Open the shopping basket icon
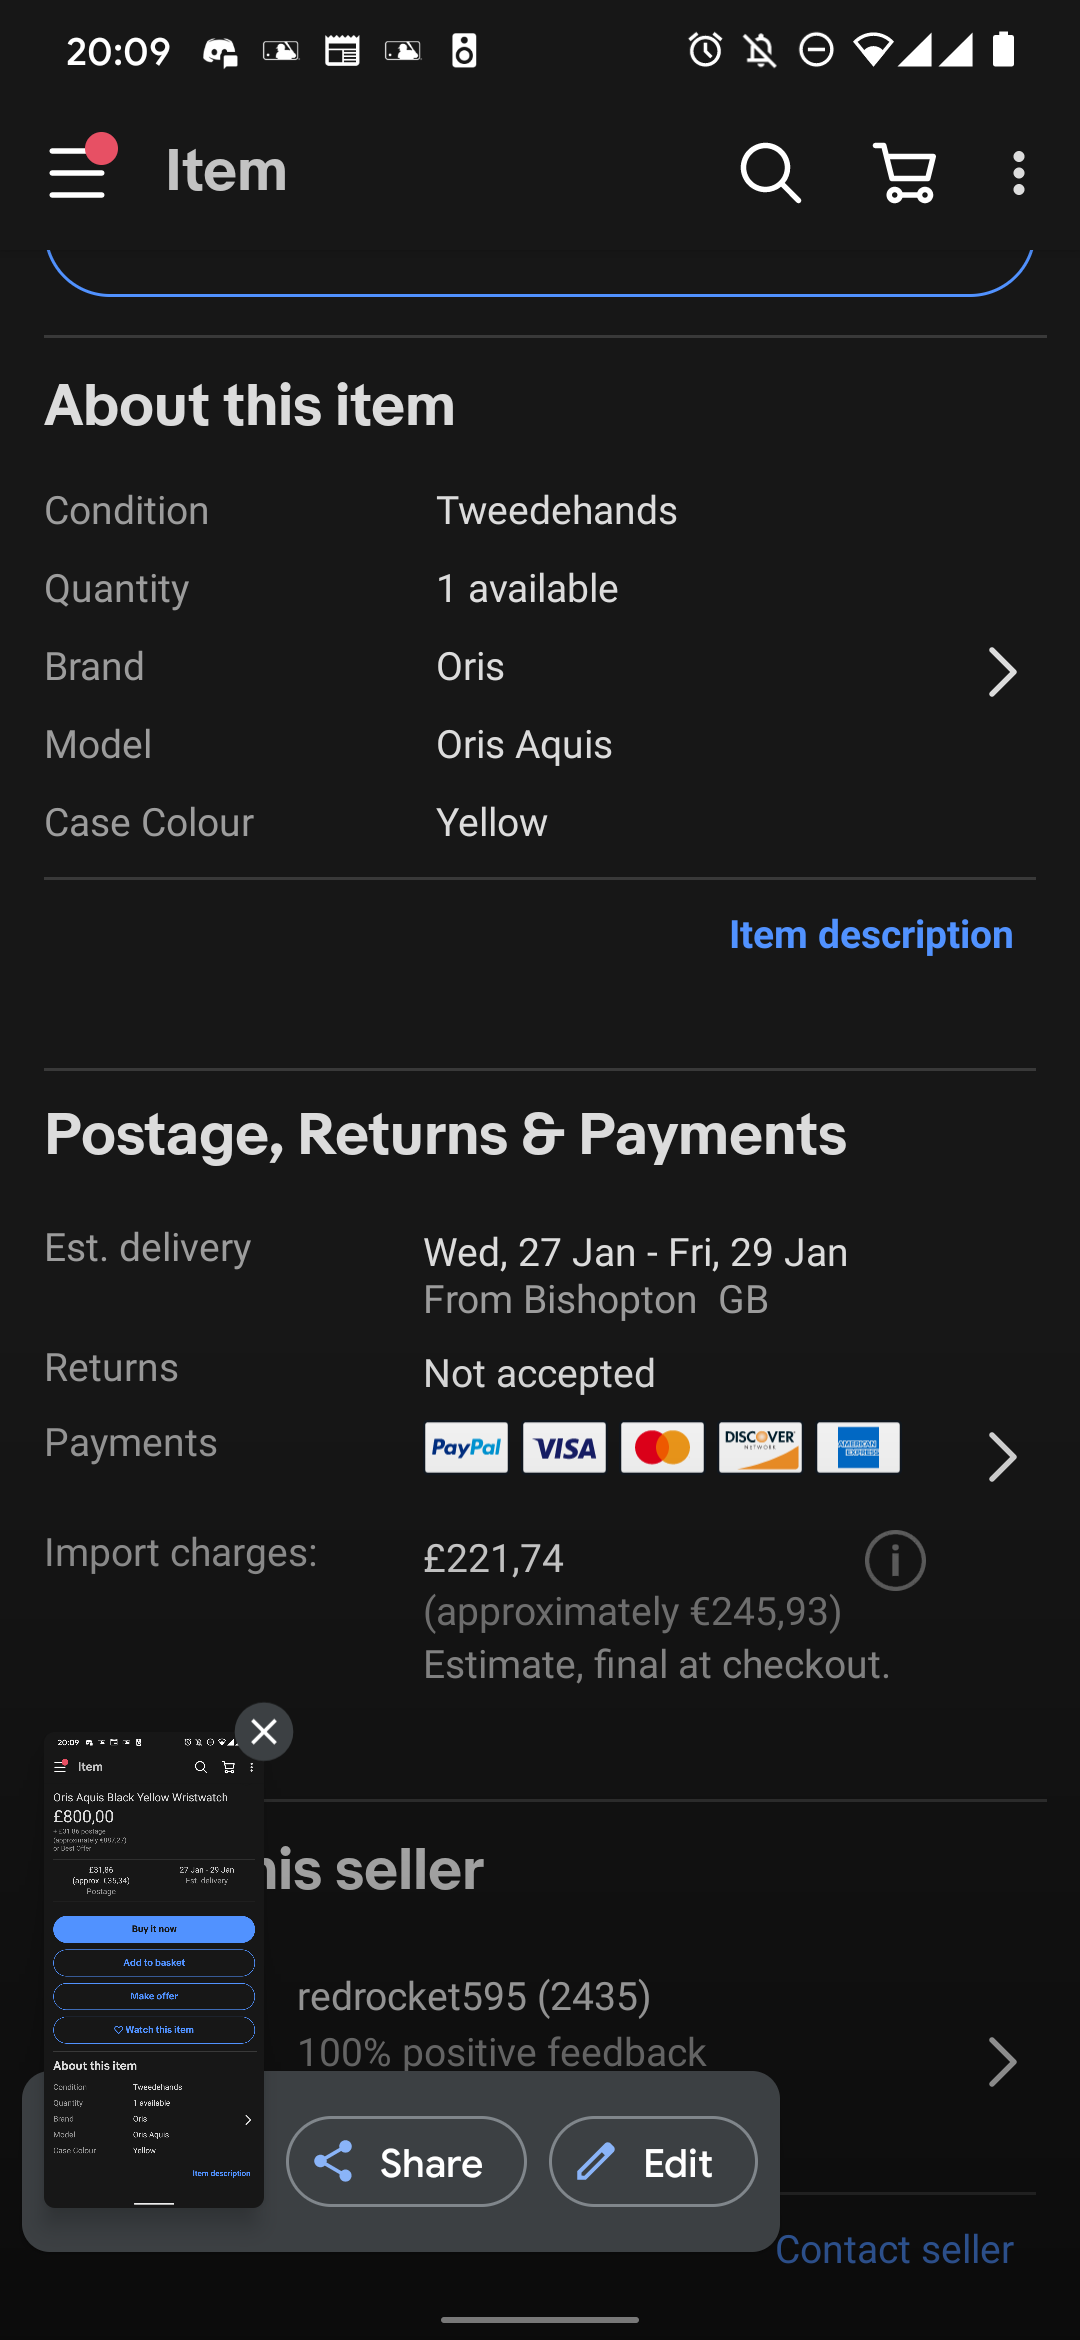The height and width of the screenshot is (2340, 1080). (905, 173)
